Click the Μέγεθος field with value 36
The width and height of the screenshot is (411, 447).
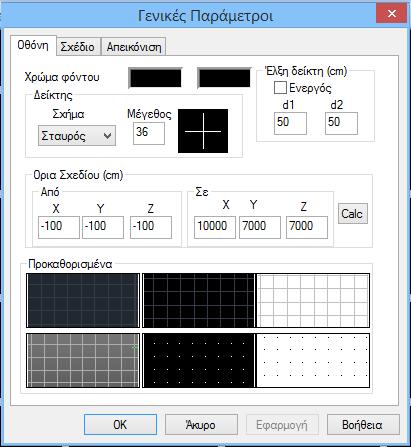[x=149, y=133]
